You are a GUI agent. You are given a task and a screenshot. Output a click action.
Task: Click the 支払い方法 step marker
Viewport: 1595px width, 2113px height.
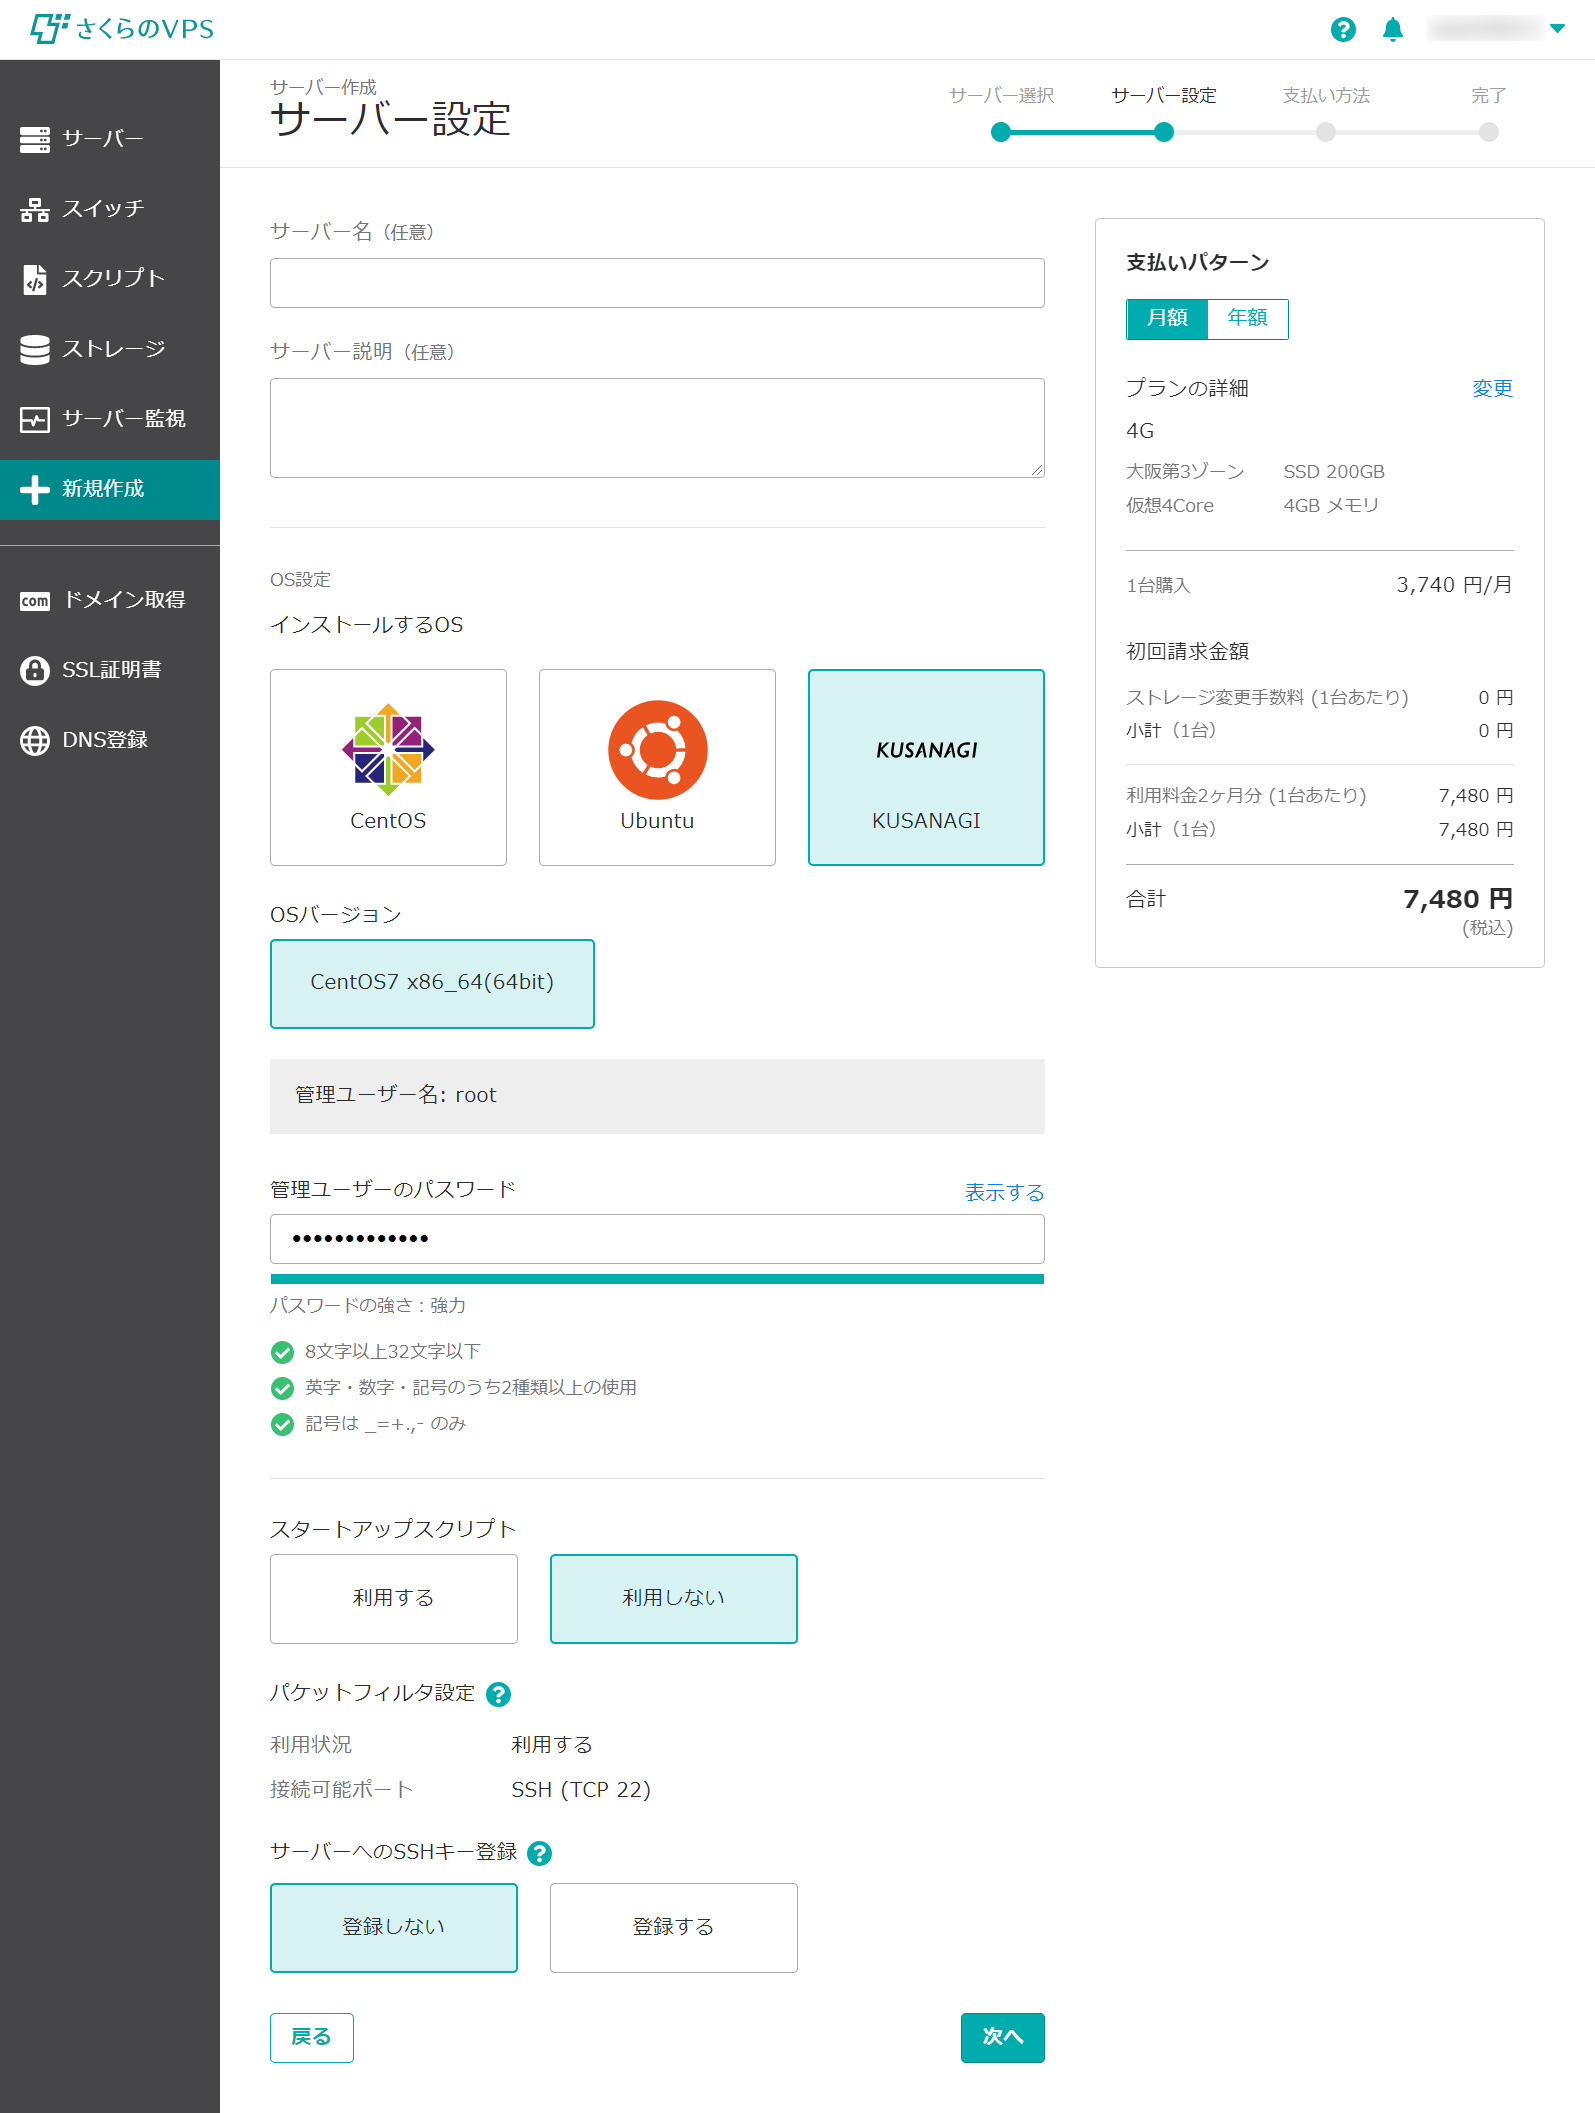1326,132
